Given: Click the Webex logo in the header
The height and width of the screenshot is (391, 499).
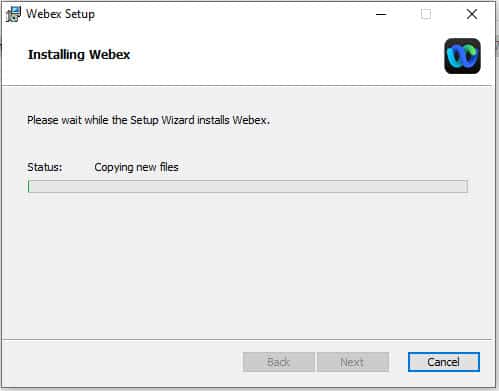Looking at the screenshot, I should [x=462, y=56].
